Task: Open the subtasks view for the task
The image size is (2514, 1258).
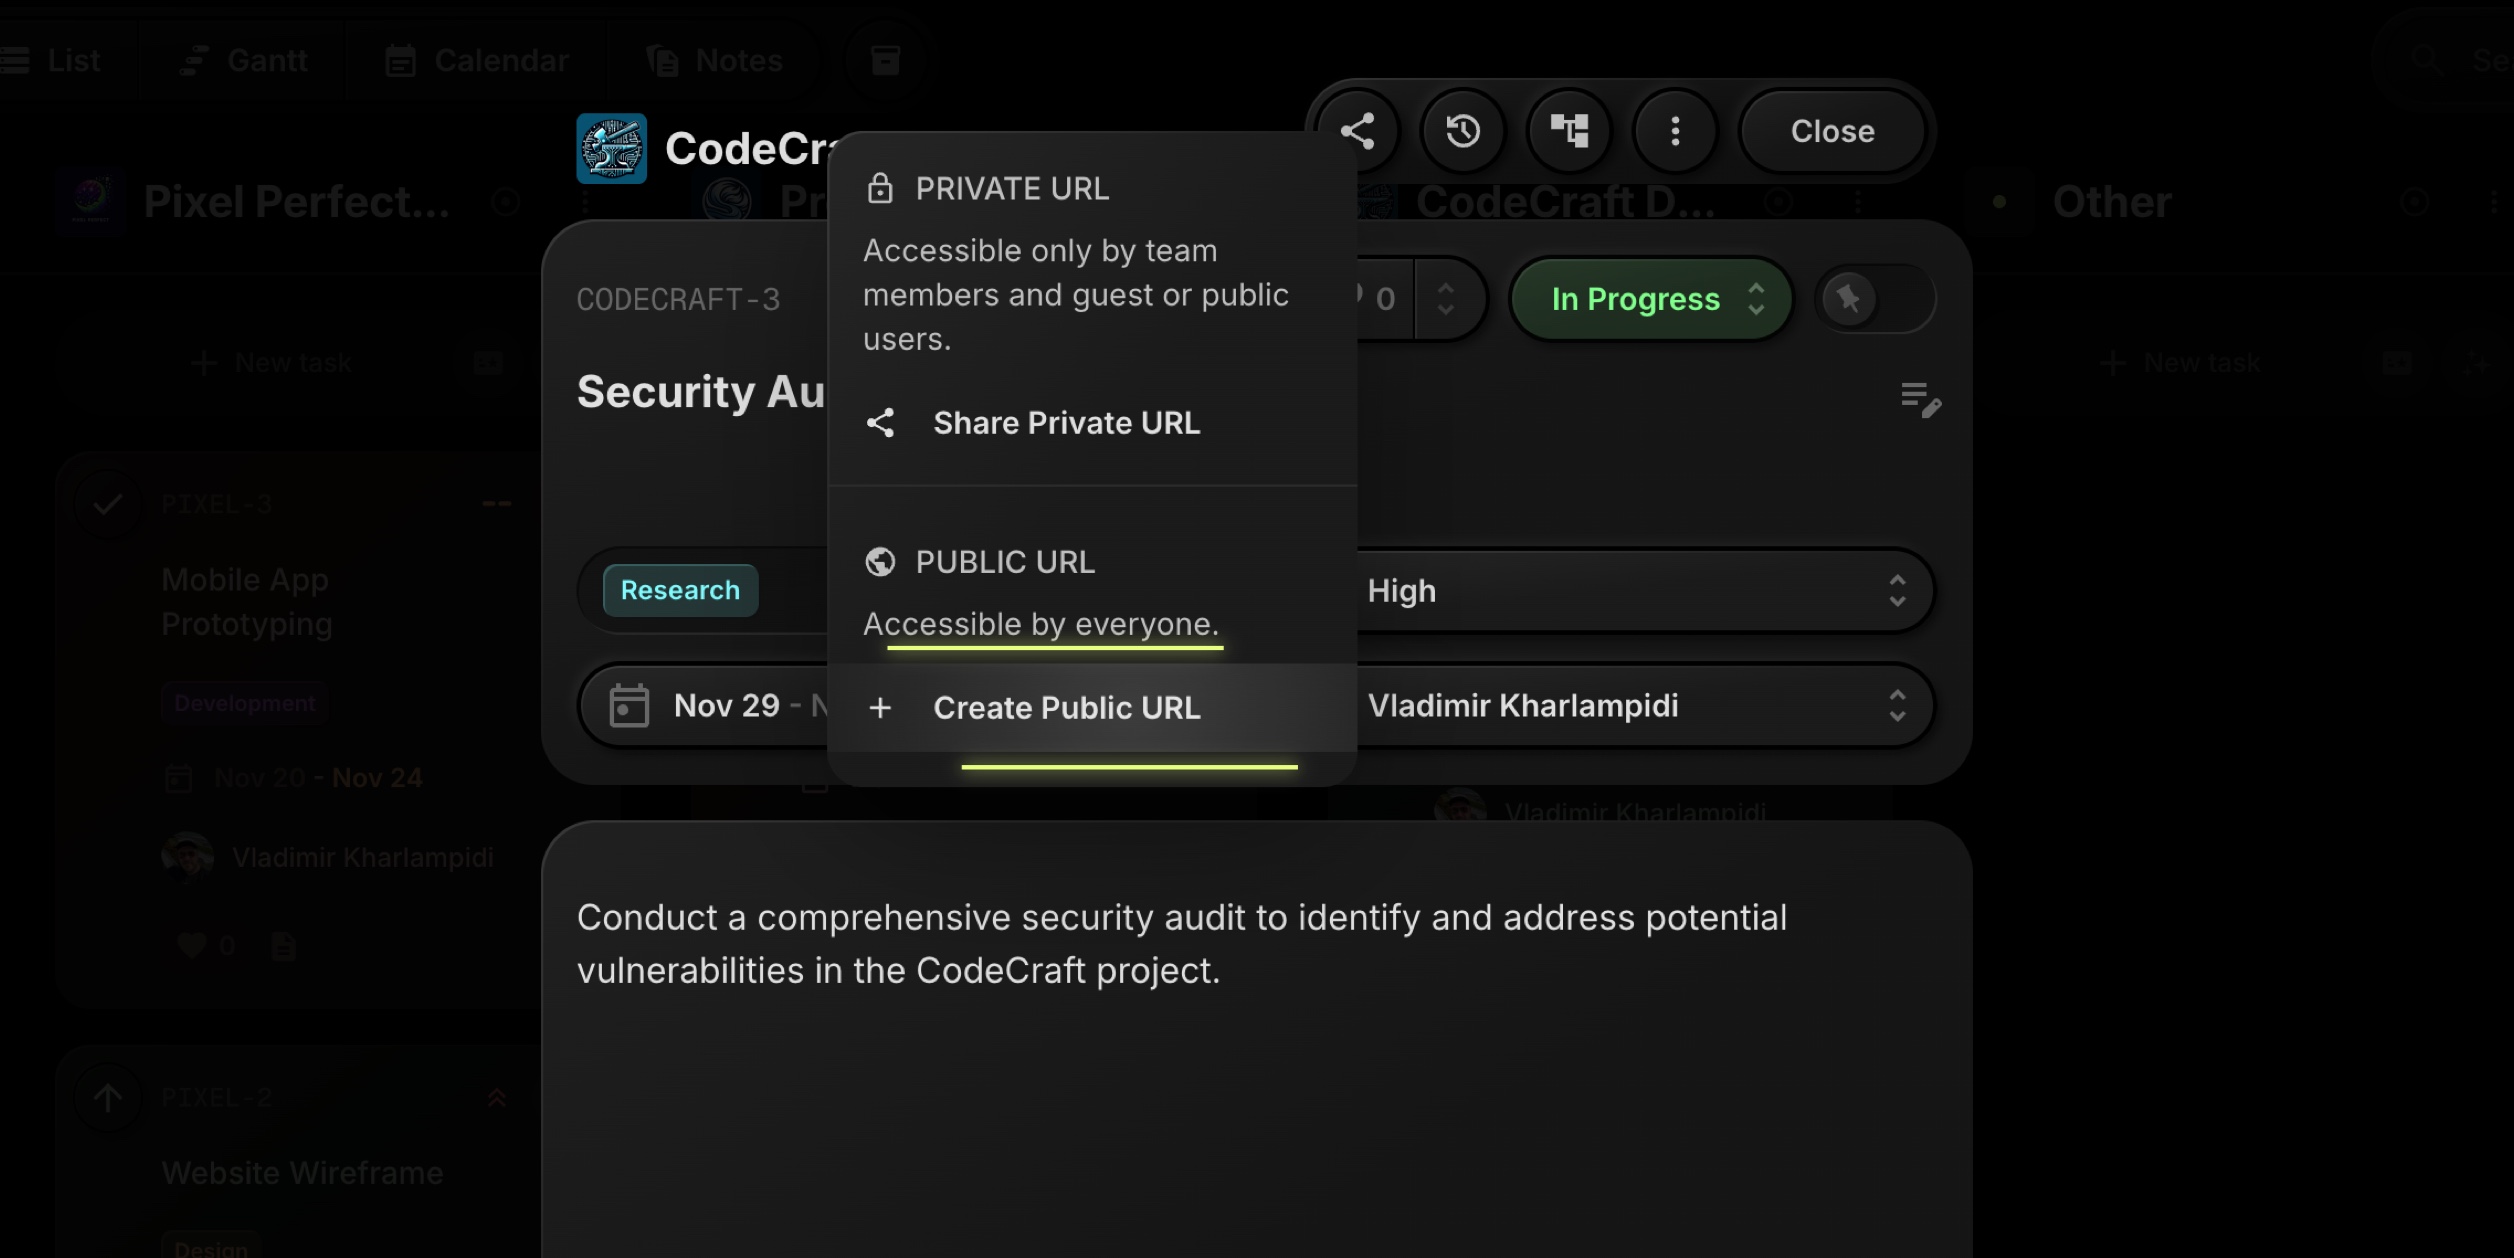Action: click(x=1568, y=130)
